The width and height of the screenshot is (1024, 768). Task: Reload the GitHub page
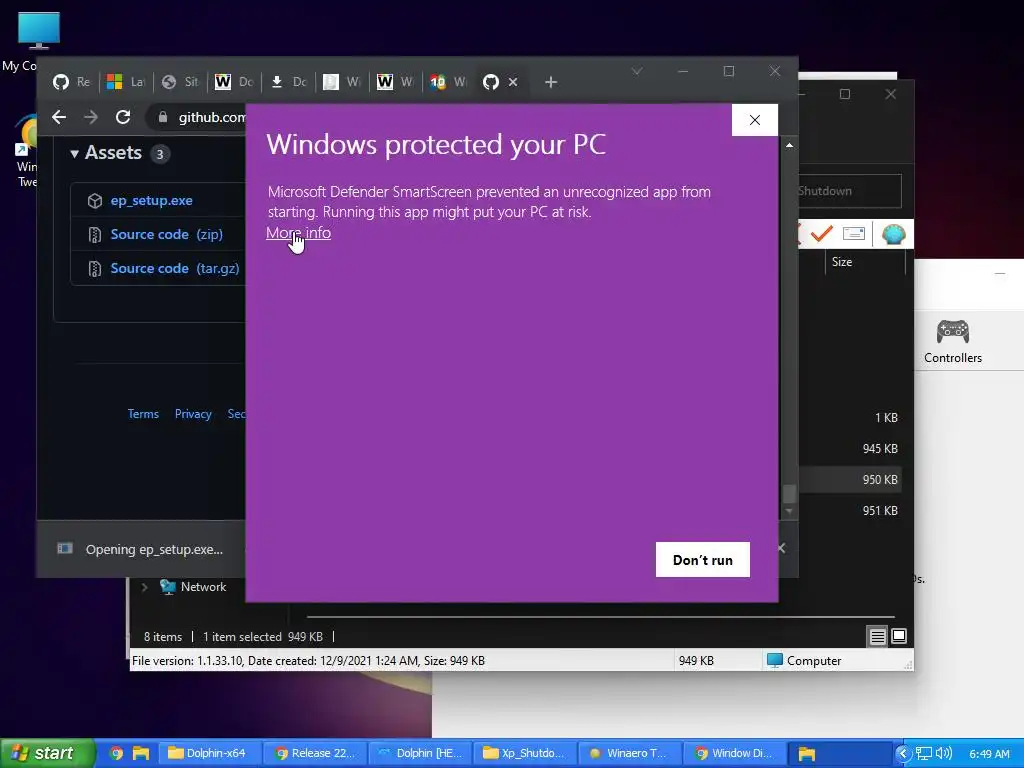[123, 117]
